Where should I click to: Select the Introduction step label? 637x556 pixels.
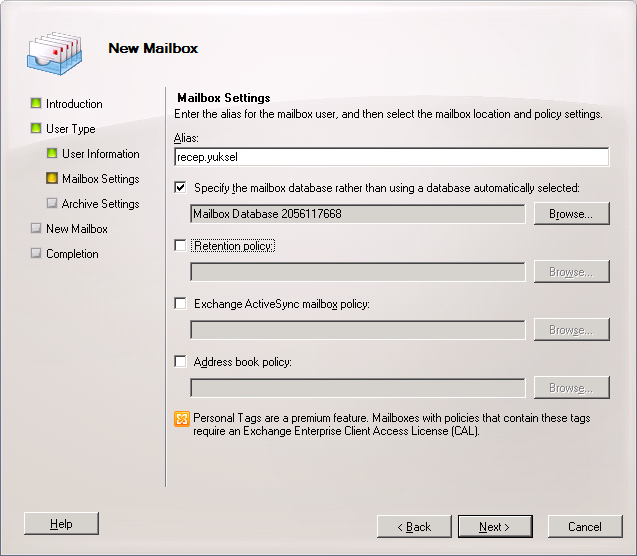pos(74,104)
